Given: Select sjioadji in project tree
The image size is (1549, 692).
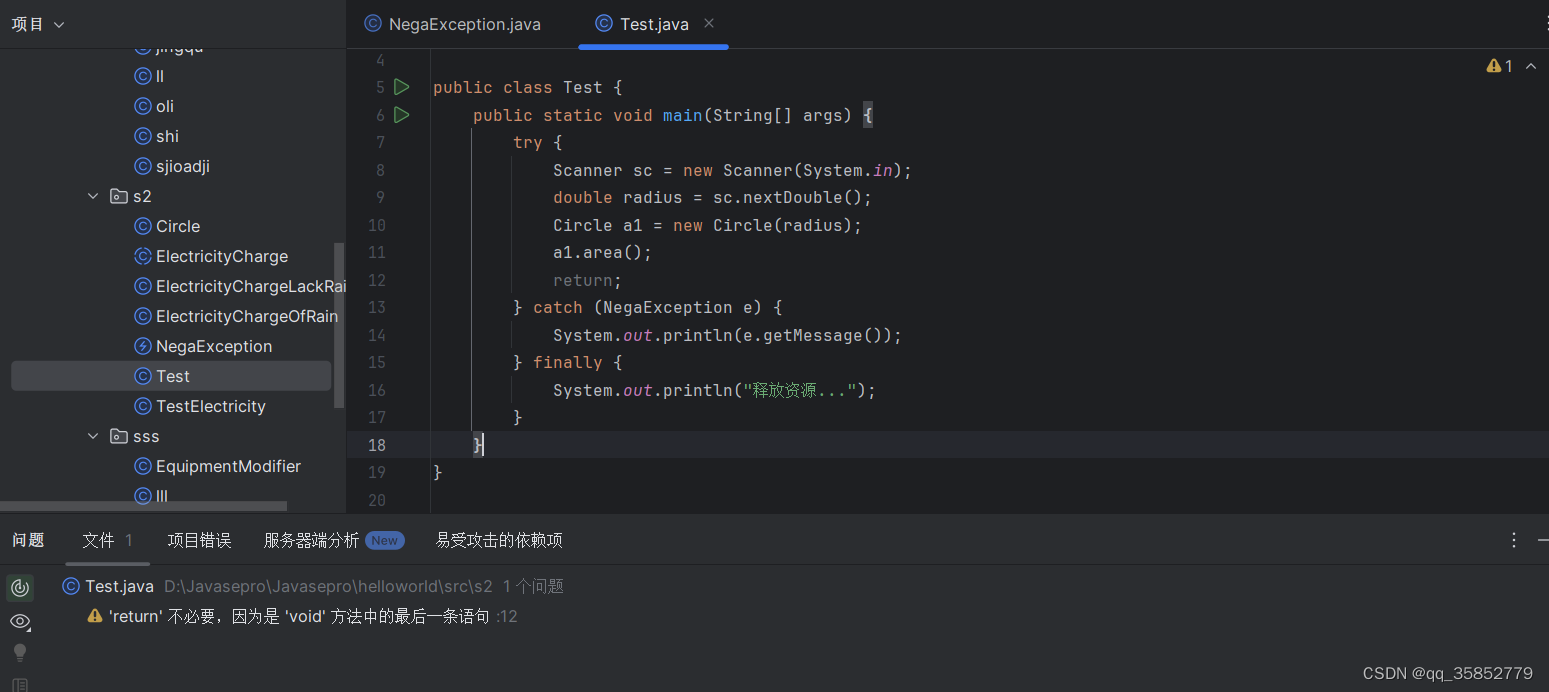Looking at the screenshot, I should point(183,166).
